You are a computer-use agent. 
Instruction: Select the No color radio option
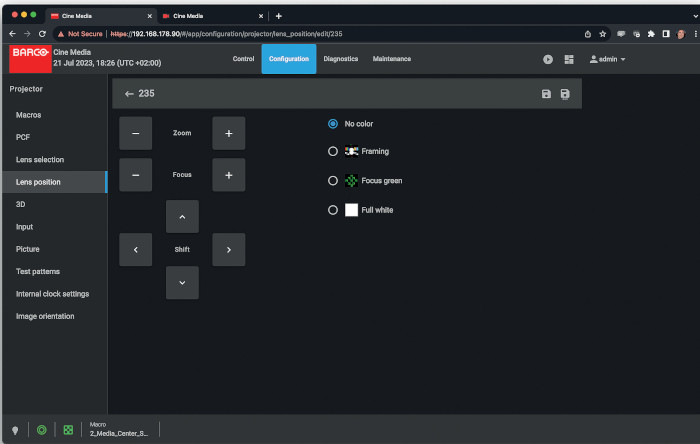point(333,124)
